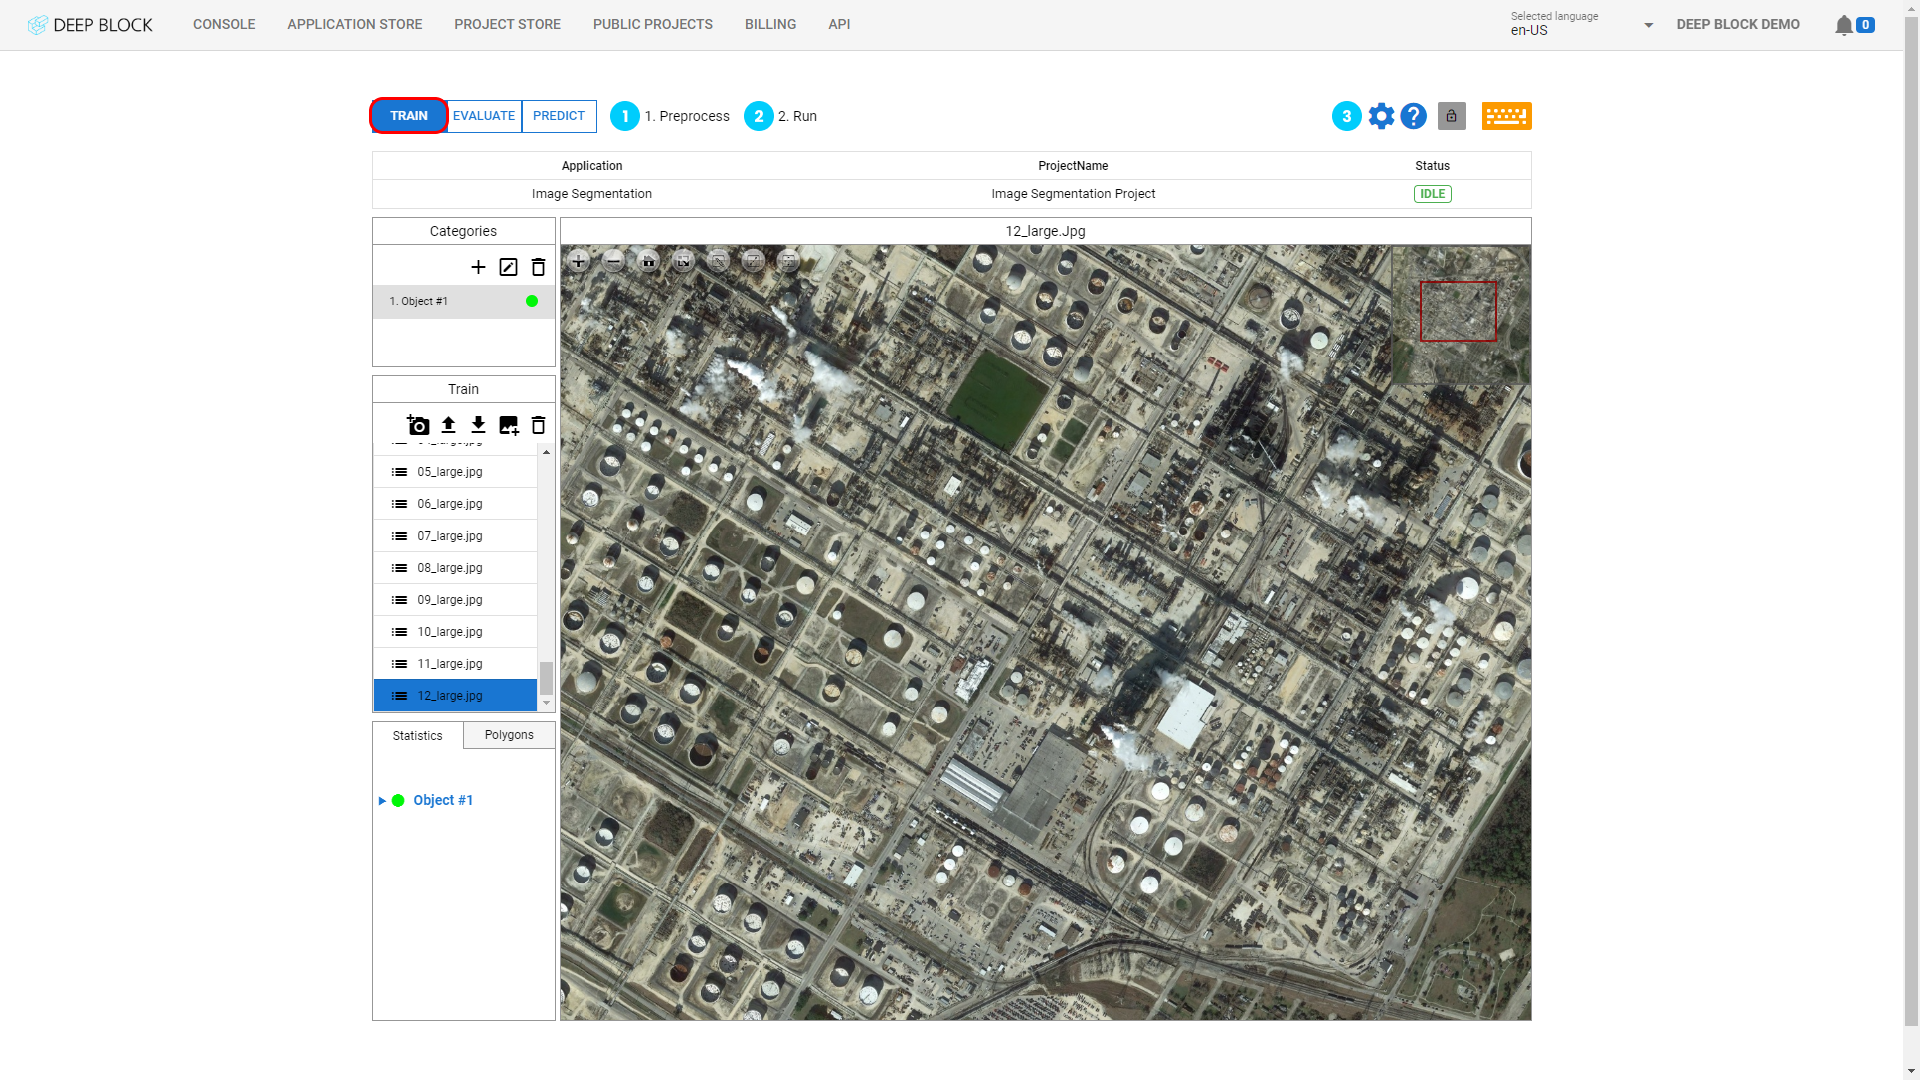Click the download annotations icon in Train toolbar
1920x1080 pixels.
pos(477,425)
